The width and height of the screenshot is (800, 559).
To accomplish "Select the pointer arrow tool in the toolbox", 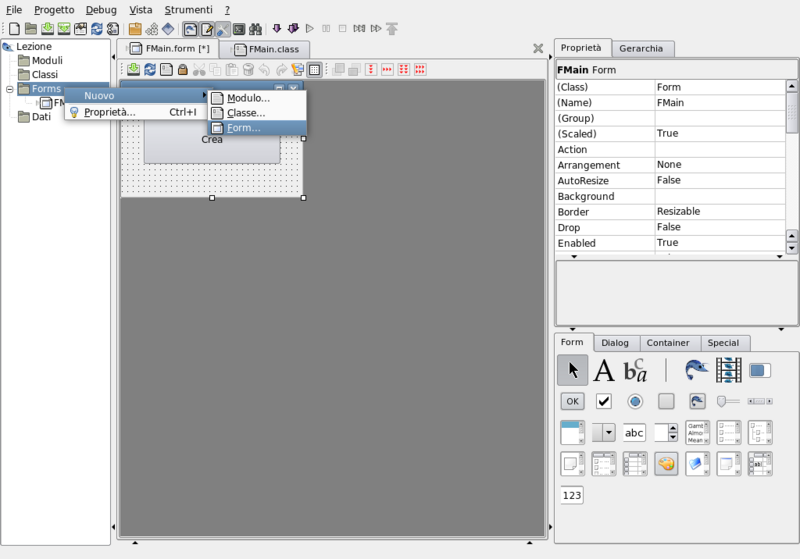I will (x=572, y=370).
